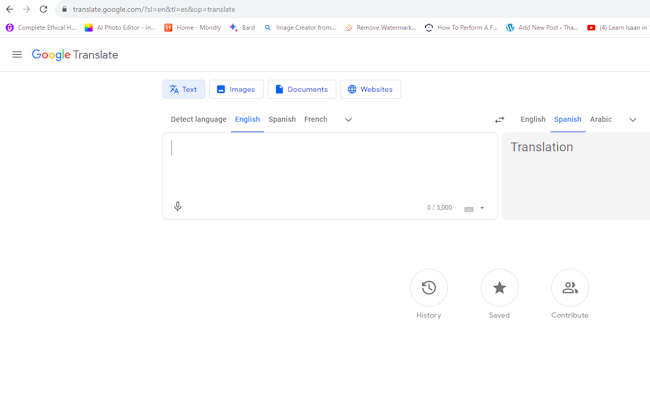Image resolution: width=650 pixels, height=419 pixels.
Task: Open Remove Watermark bookmark
Action: click(381, 28)
